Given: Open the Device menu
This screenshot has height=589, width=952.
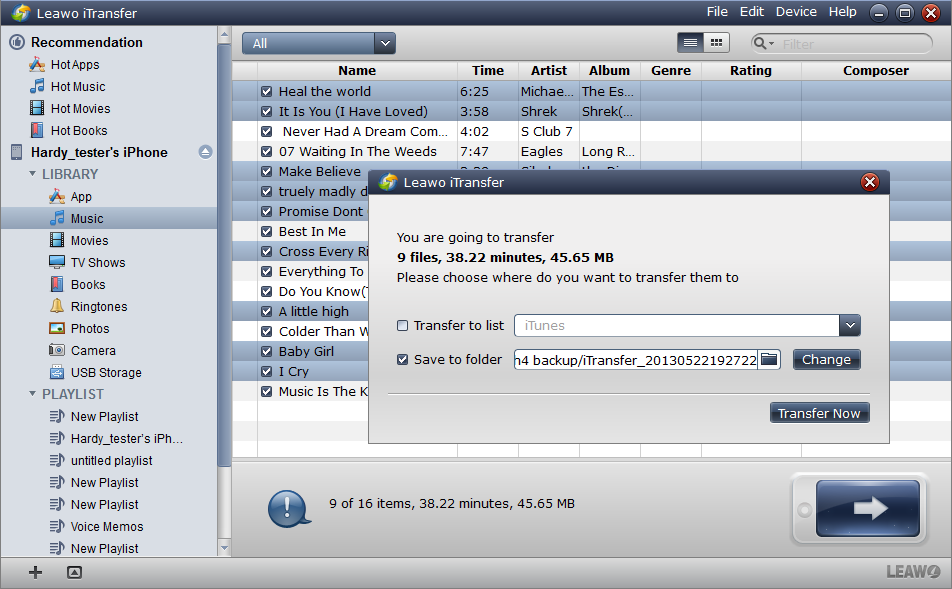Looking at the screenshot, I should [796, 12].
